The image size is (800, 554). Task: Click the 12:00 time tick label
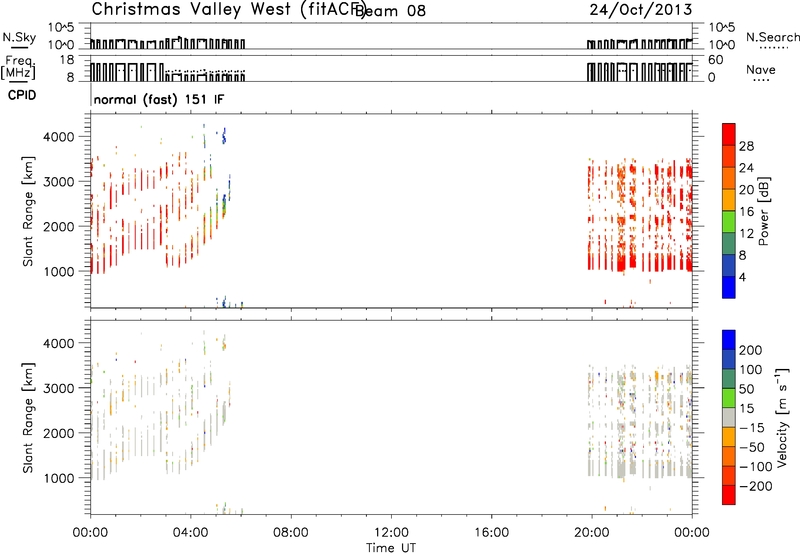tap(391, 533)
